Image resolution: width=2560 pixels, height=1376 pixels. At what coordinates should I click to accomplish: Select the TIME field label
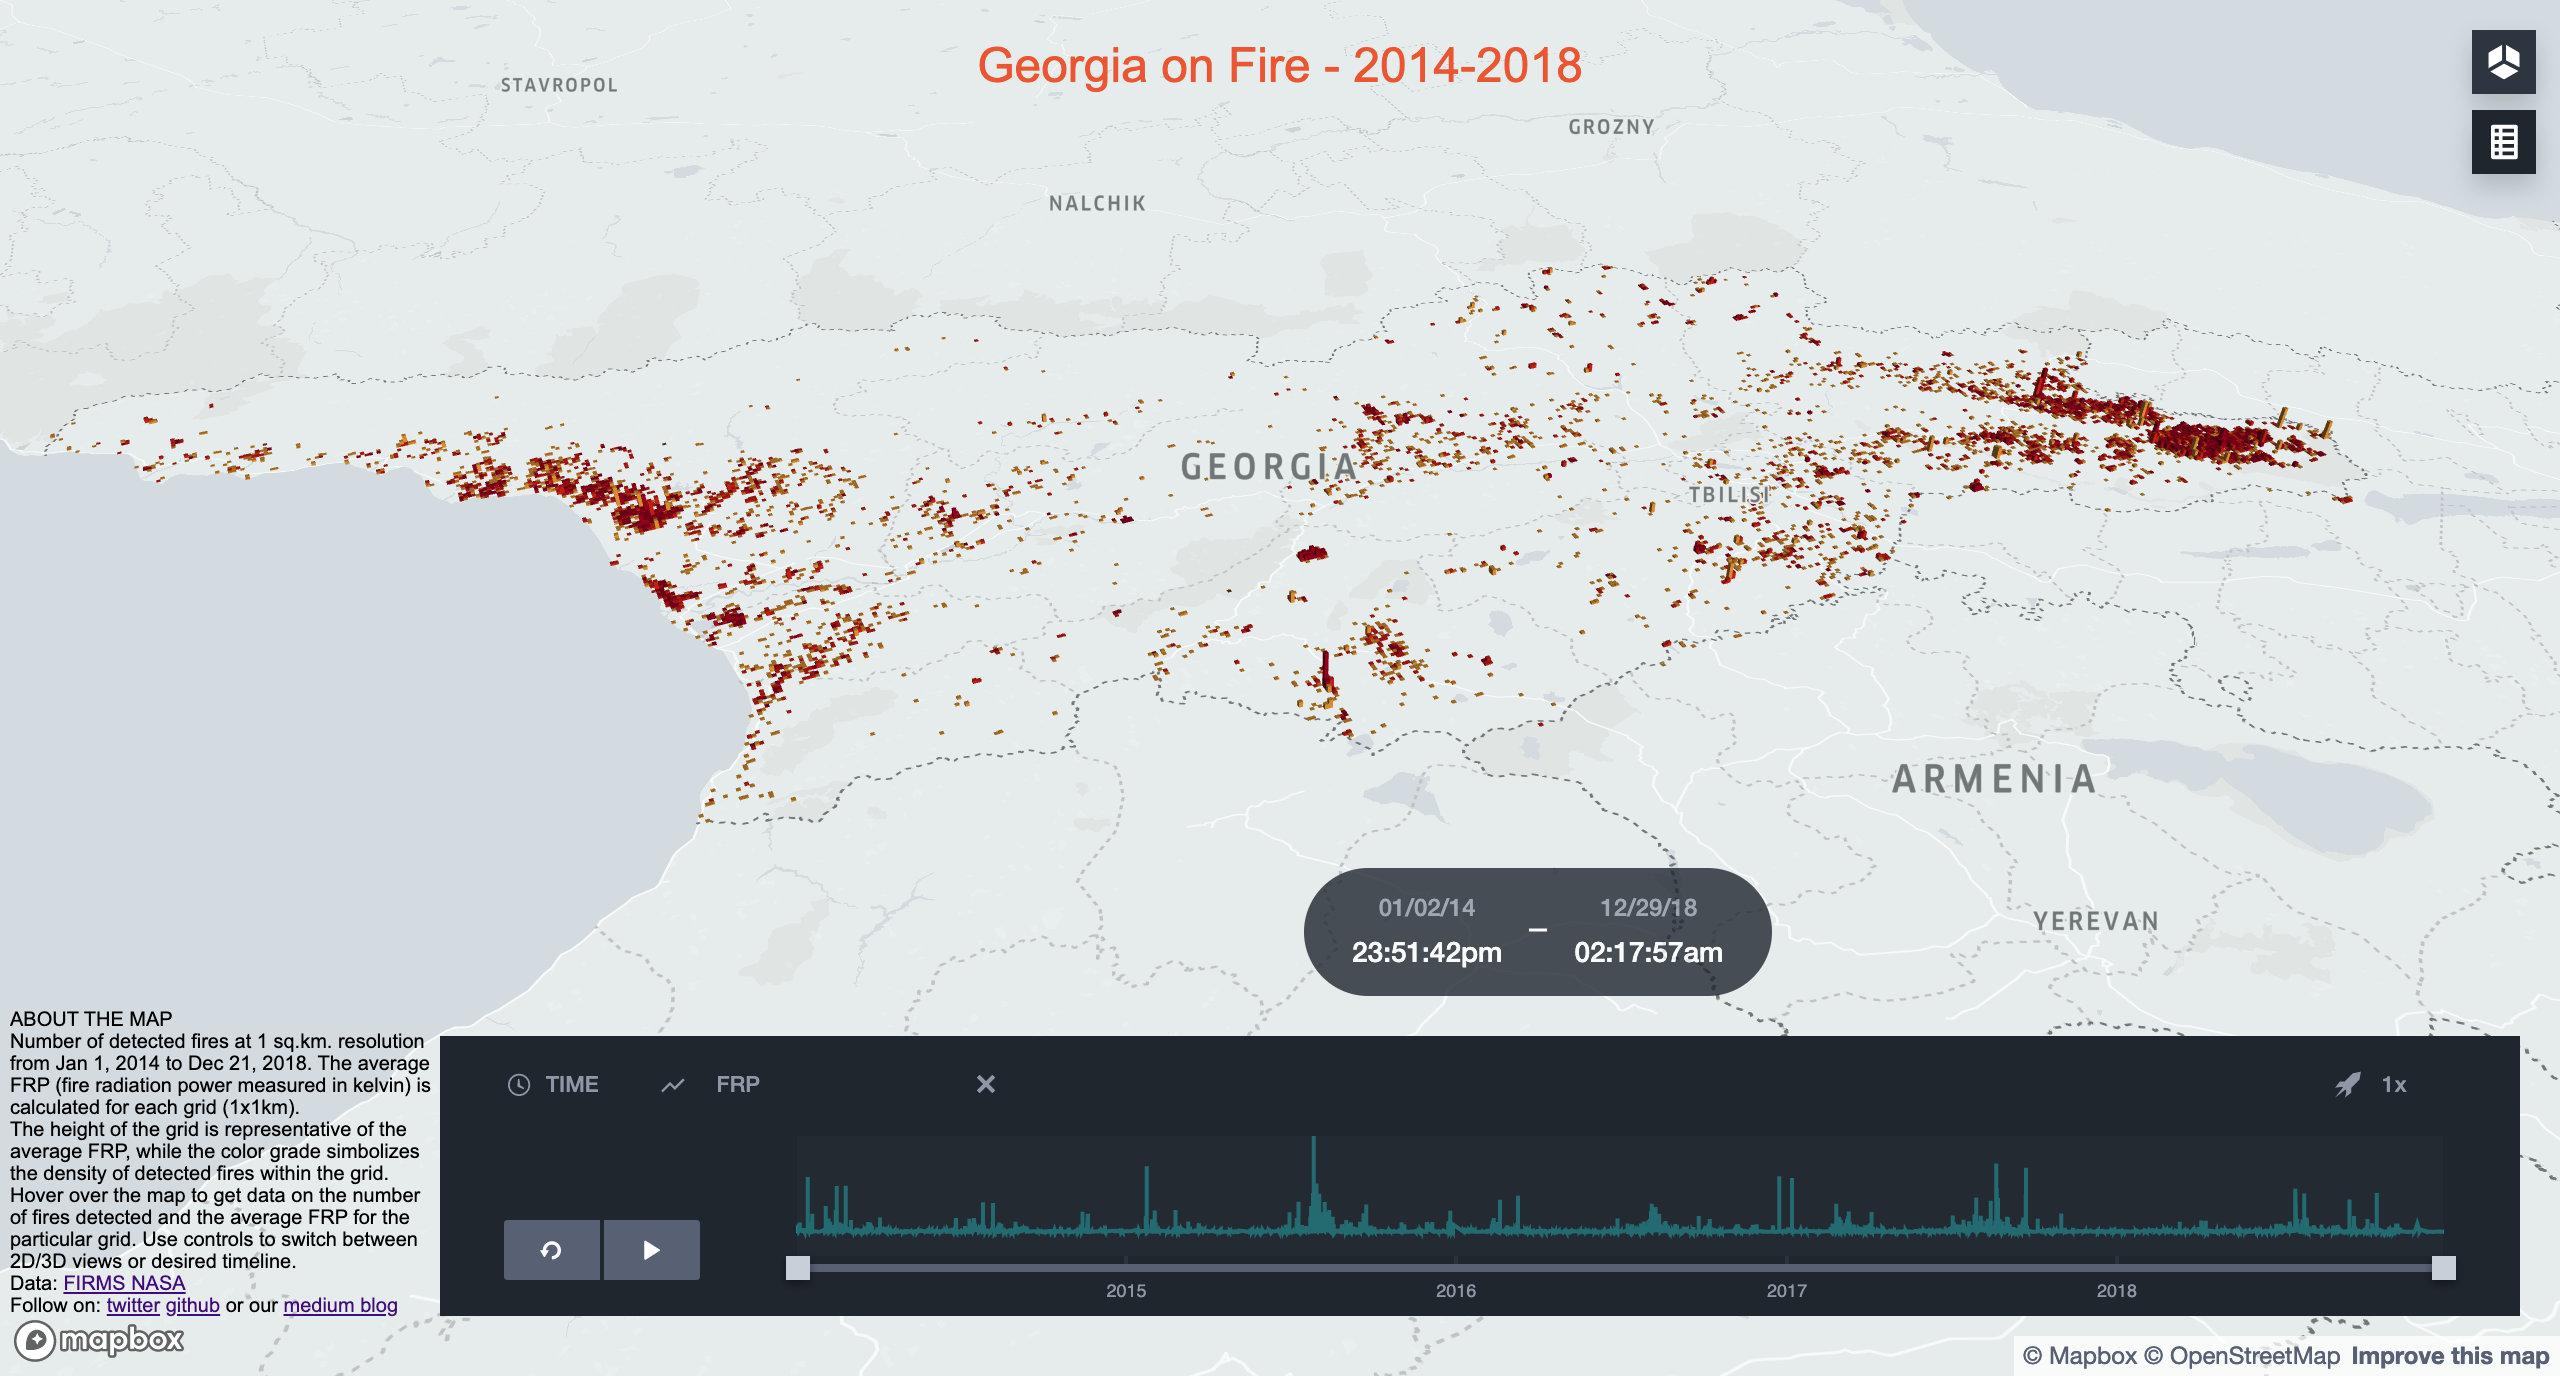tap(572, 1085)
